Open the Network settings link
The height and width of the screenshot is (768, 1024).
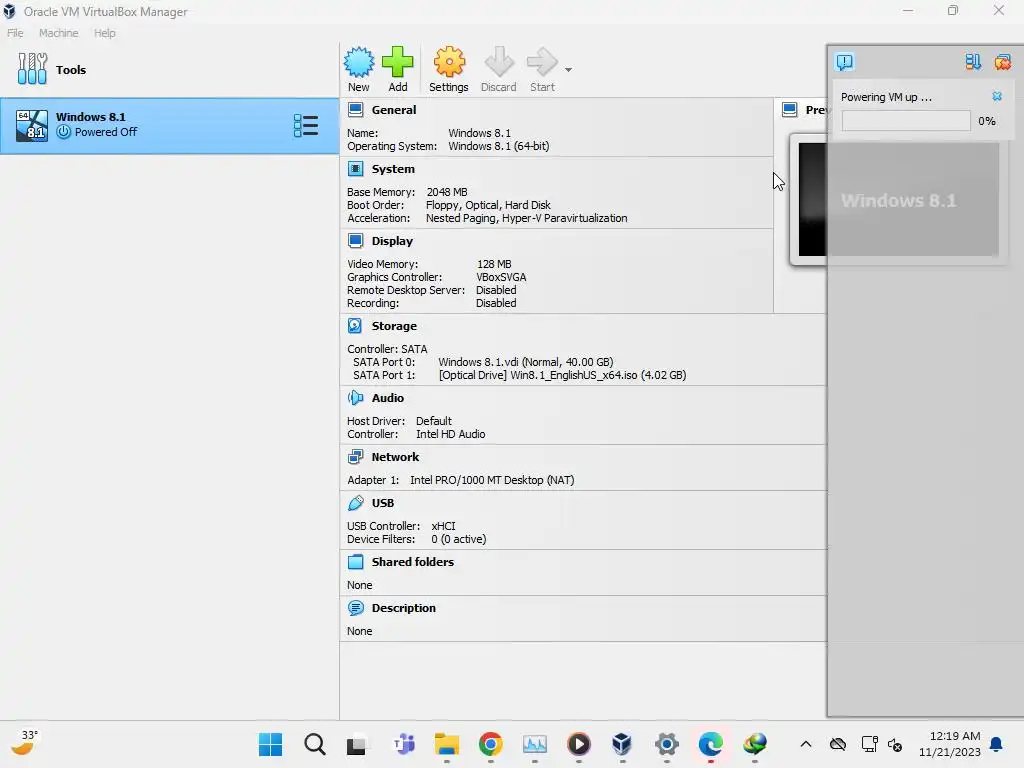coord(395,457)
